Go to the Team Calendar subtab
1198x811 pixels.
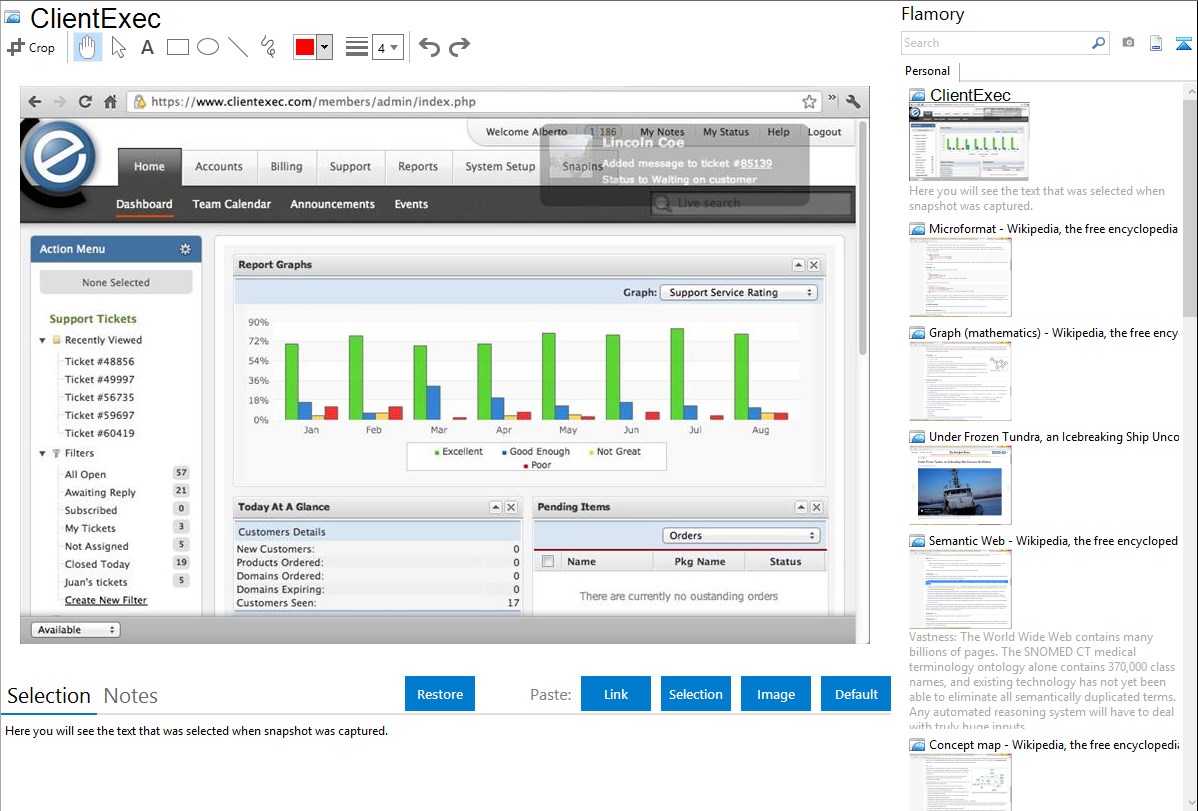[232, 204]
